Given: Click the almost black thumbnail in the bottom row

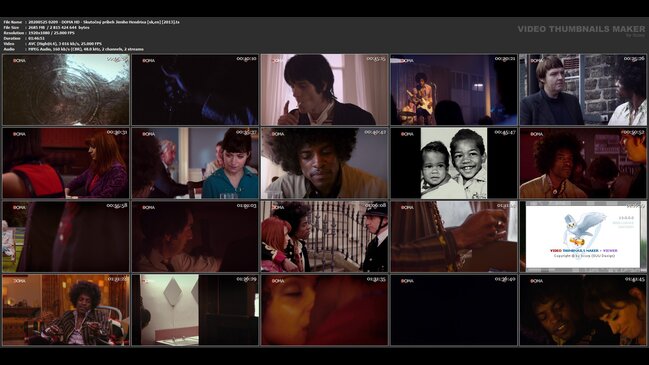Looking at the screenshot, I should pos(454,310).
